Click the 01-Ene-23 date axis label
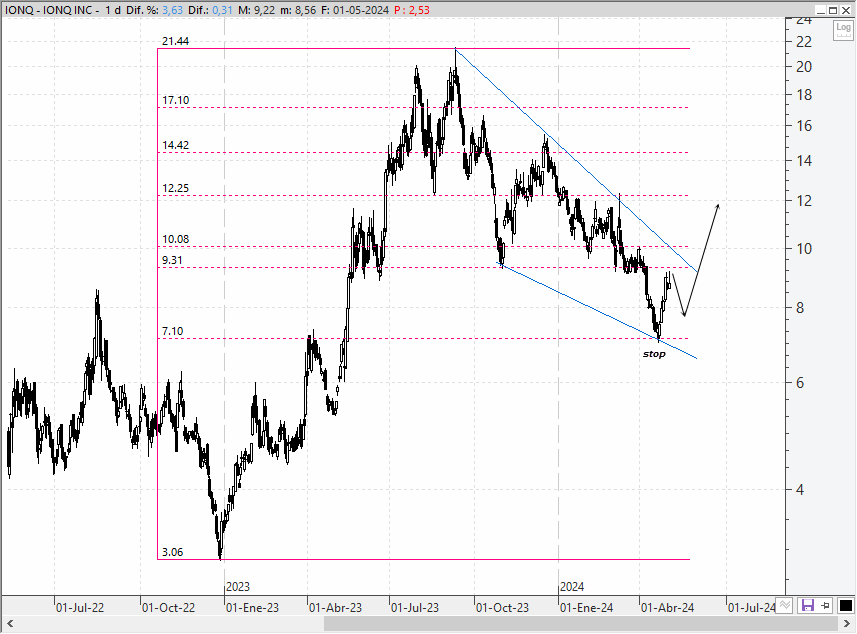 tap(253, 608)
